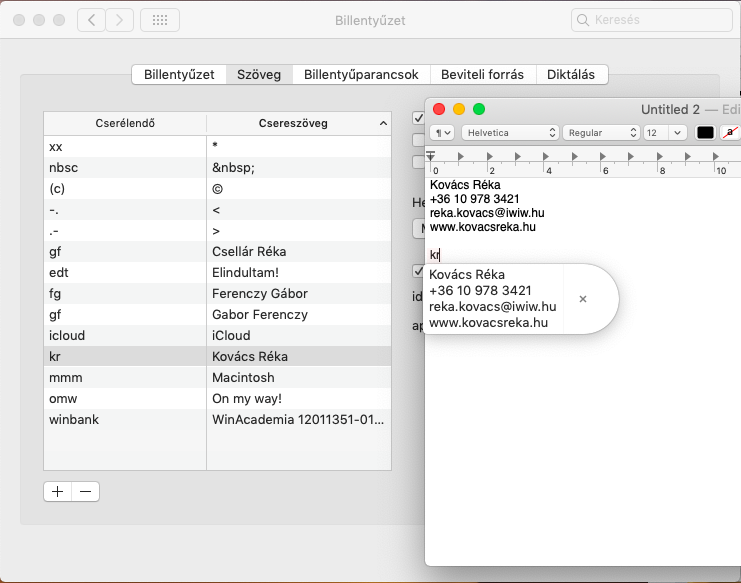Select the omw shortcut row
741x583 pixels.
pos(125,398)
